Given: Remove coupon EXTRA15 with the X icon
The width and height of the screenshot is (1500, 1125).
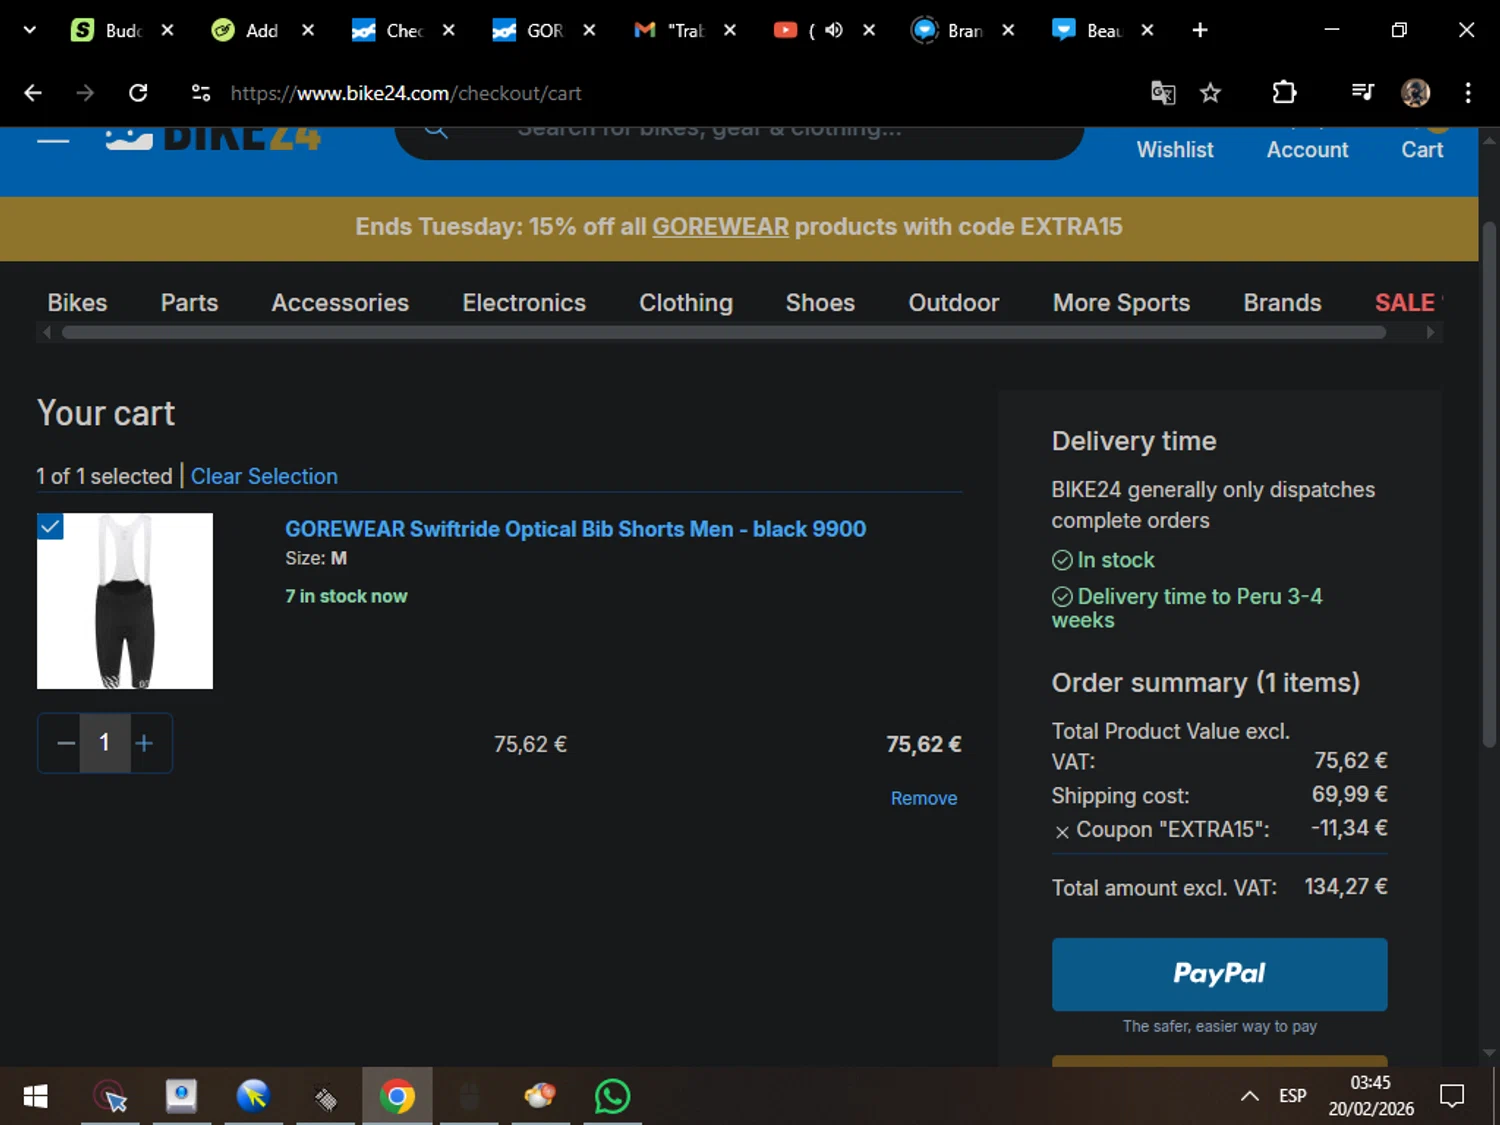Looking at the screenshot, I should (x=1062, y=832).
